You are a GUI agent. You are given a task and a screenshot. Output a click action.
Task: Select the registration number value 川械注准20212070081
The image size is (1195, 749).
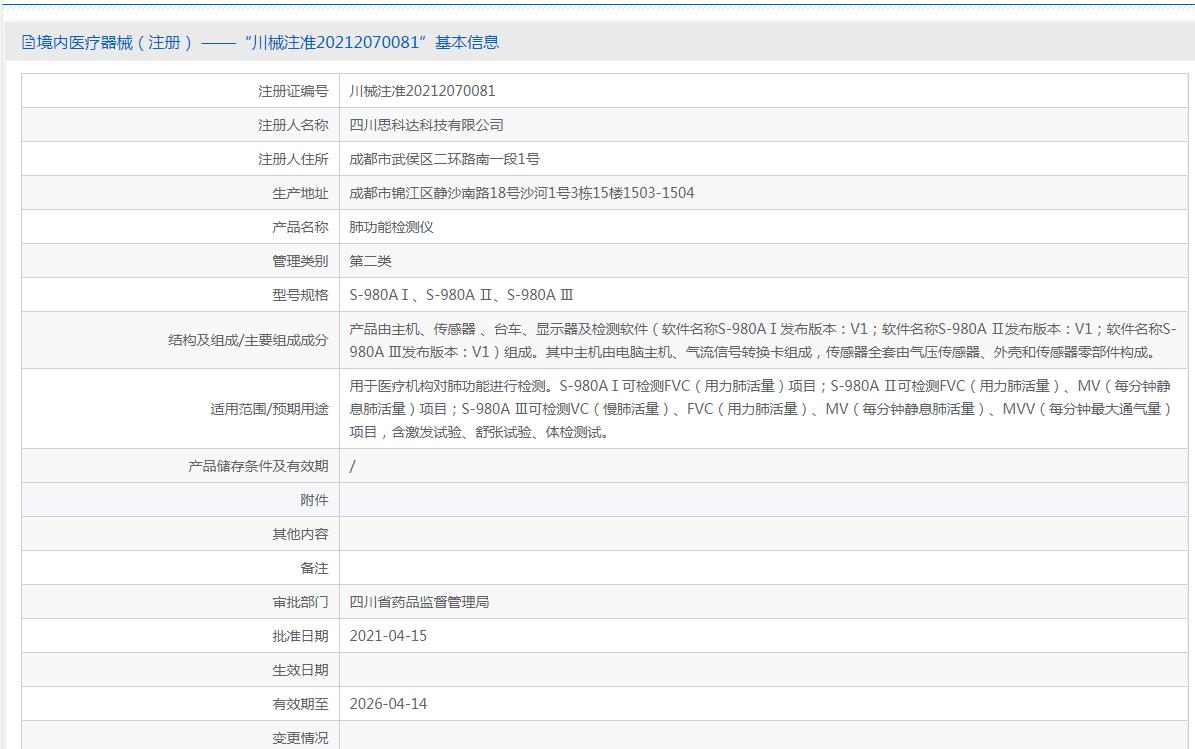click(x=422, y=91)
